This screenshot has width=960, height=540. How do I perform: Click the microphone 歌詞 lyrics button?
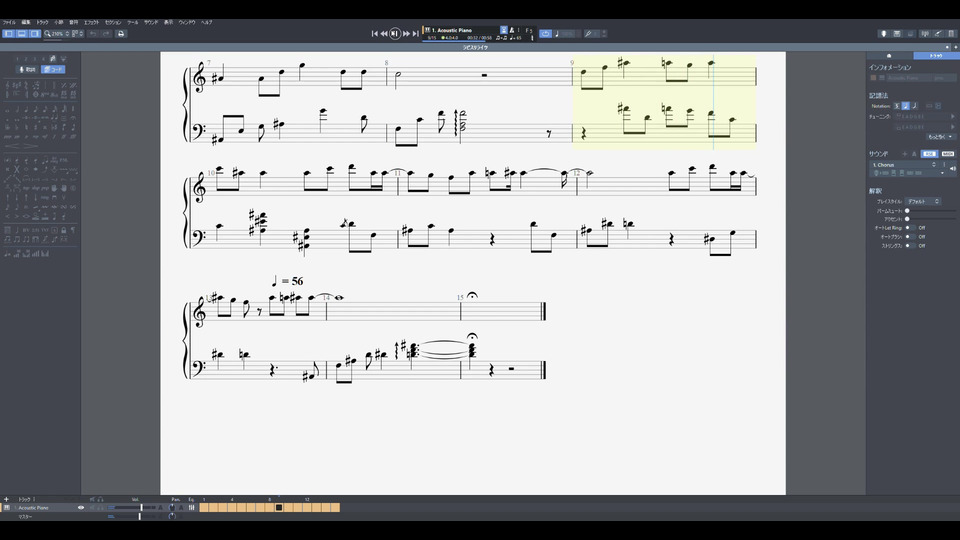27,69
